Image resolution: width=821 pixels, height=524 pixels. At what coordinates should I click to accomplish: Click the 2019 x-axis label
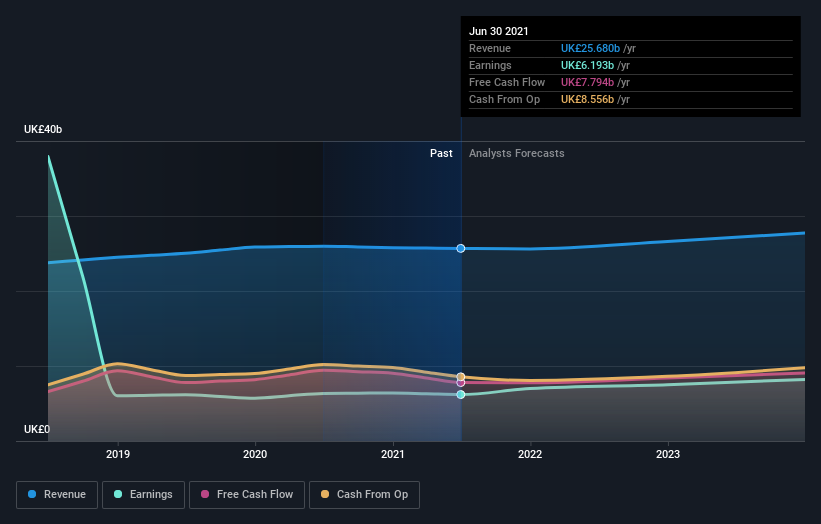[118, 454]
